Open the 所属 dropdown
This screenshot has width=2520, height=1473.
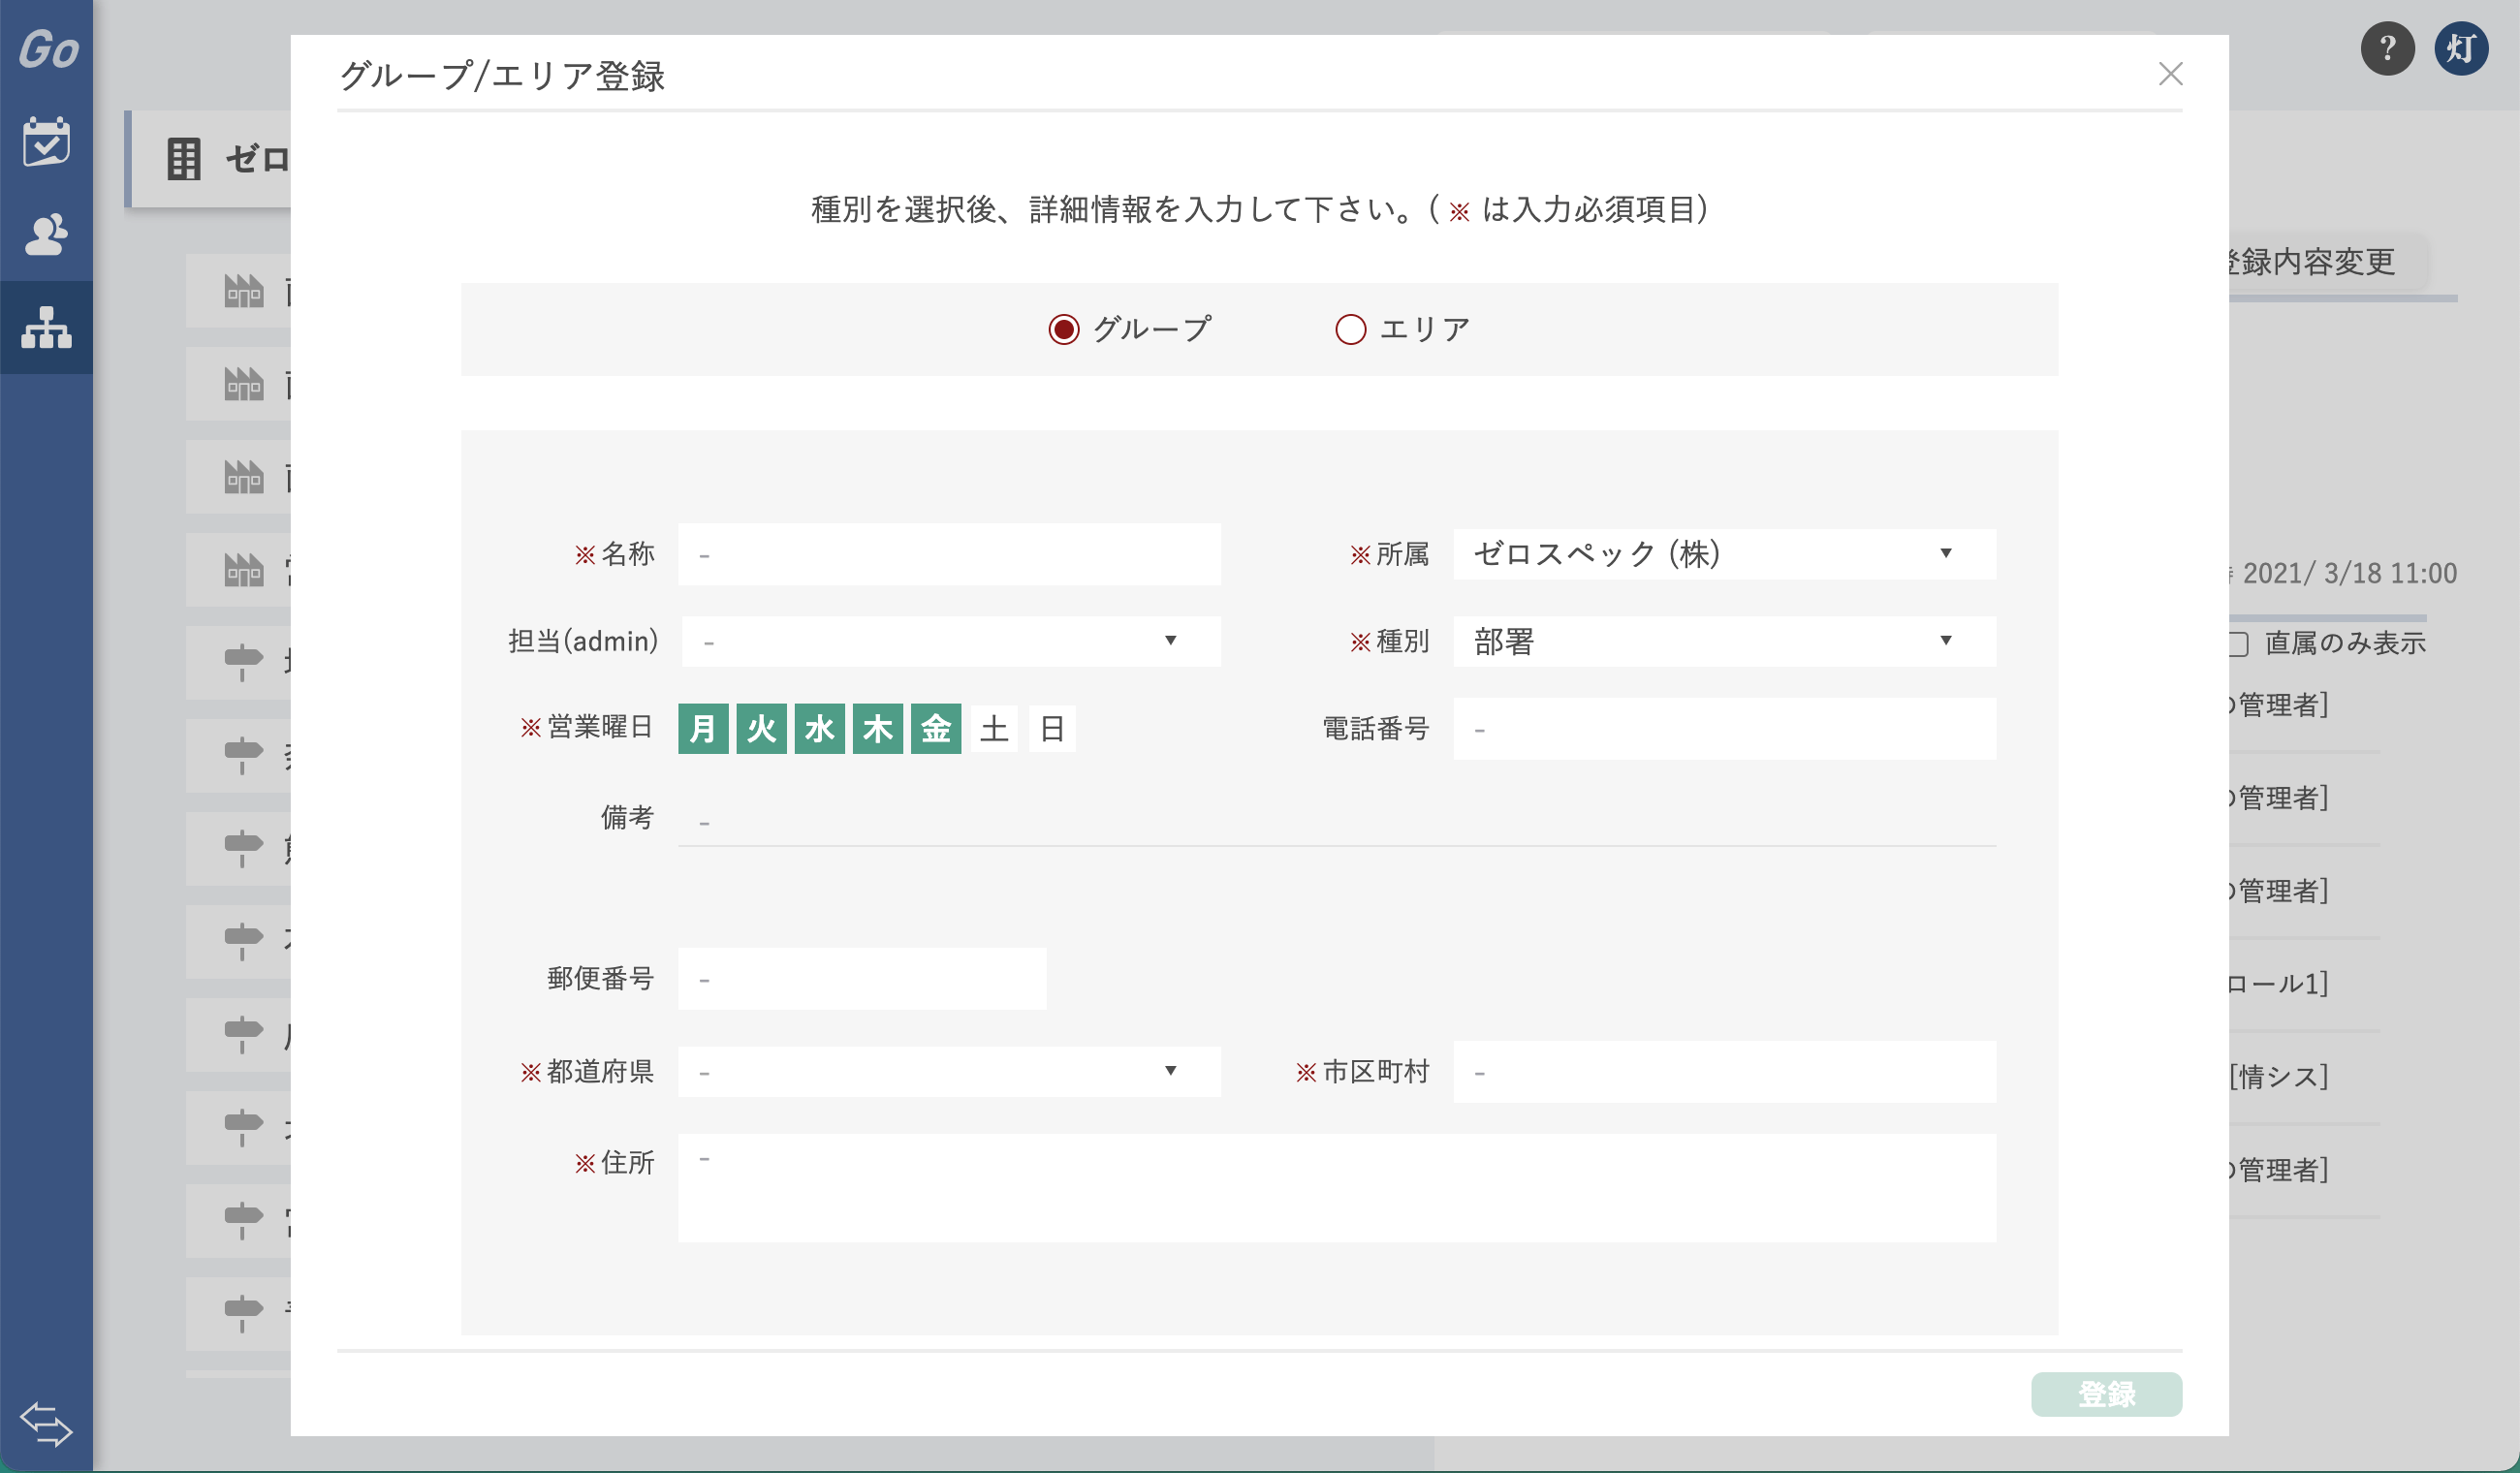click(1724, 553)
